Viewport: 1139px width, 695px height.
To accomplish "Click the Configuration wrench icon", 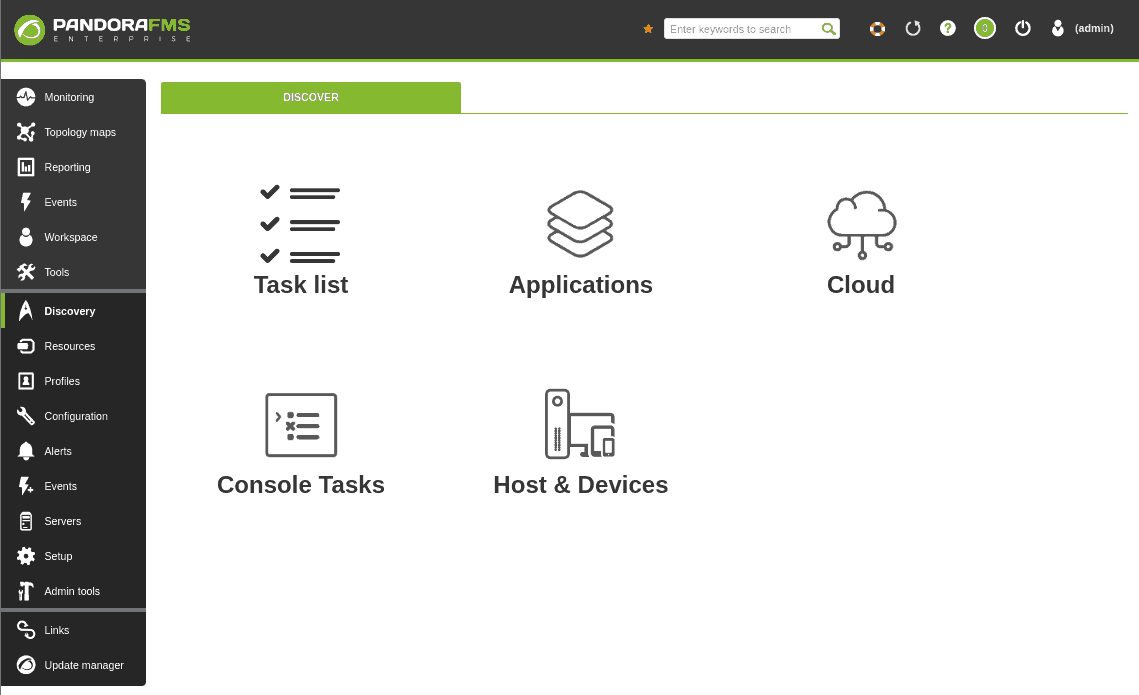I will coord(26,415).
